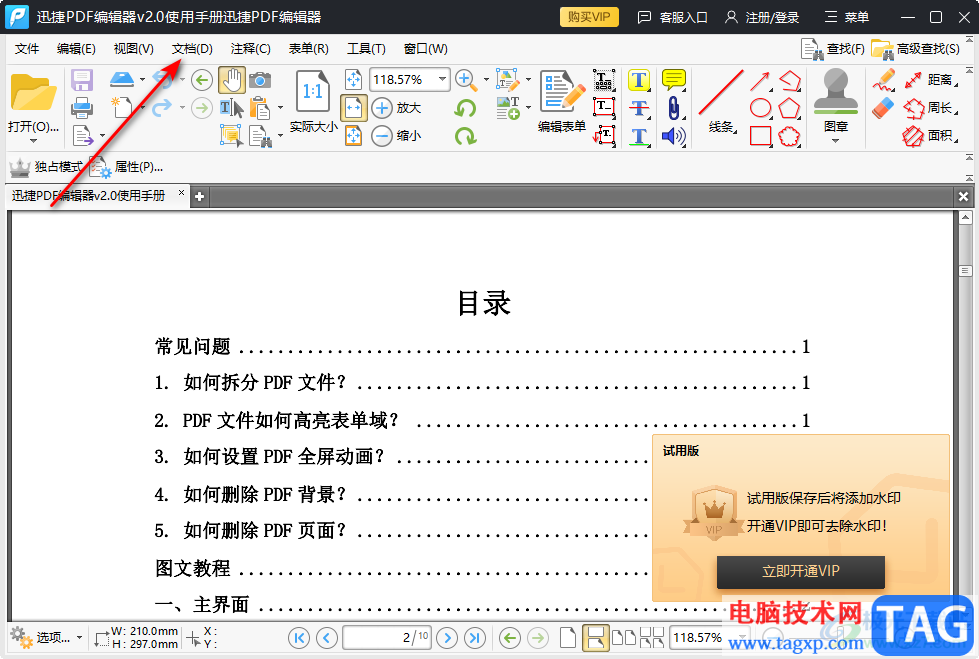Open the File (文件) menu
979x659 pixels.
27,49
